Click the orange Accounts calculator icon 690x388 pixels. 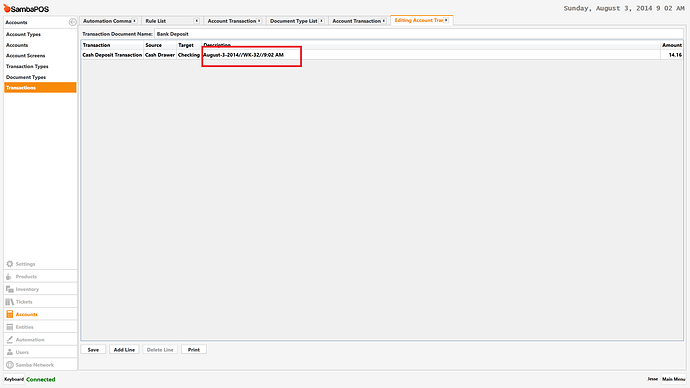(10, 314)
